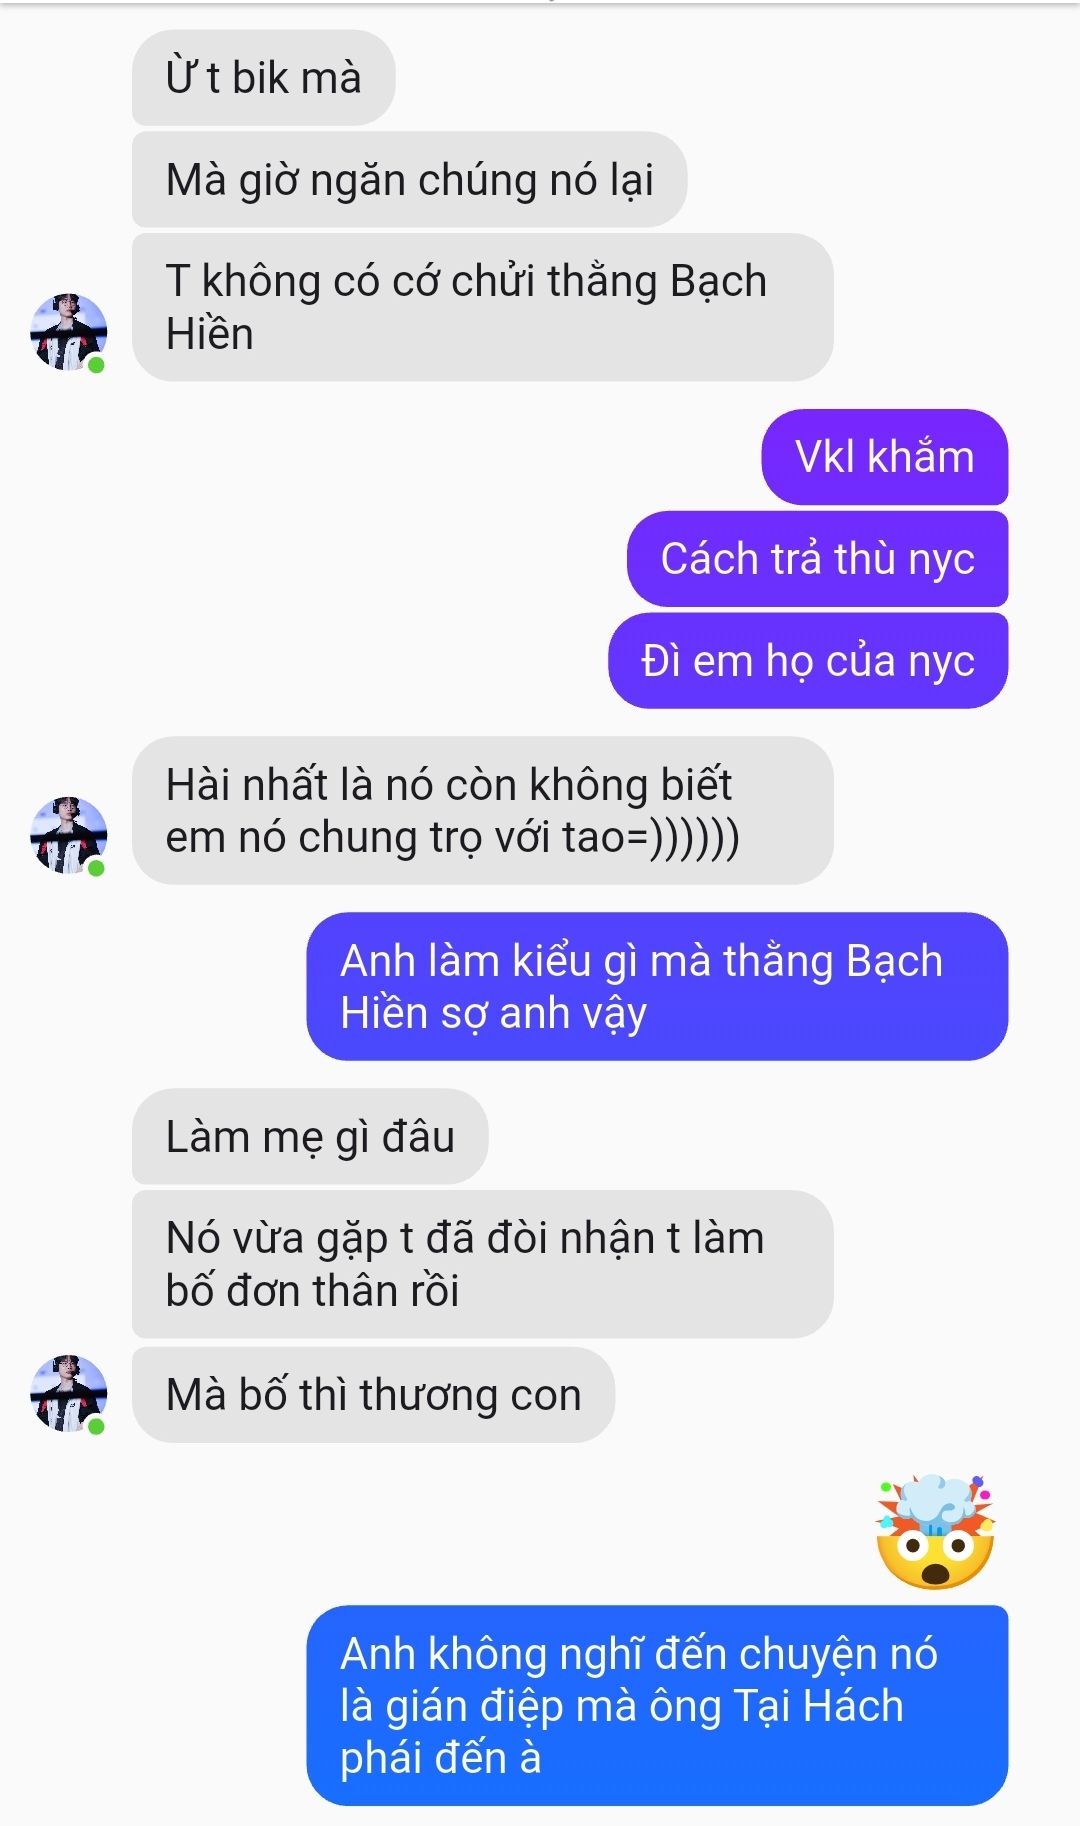Open sender avatar beside 'chung trọ' message
The width and height of the screenshot is (1080, 1826).
tap(68, 835)
